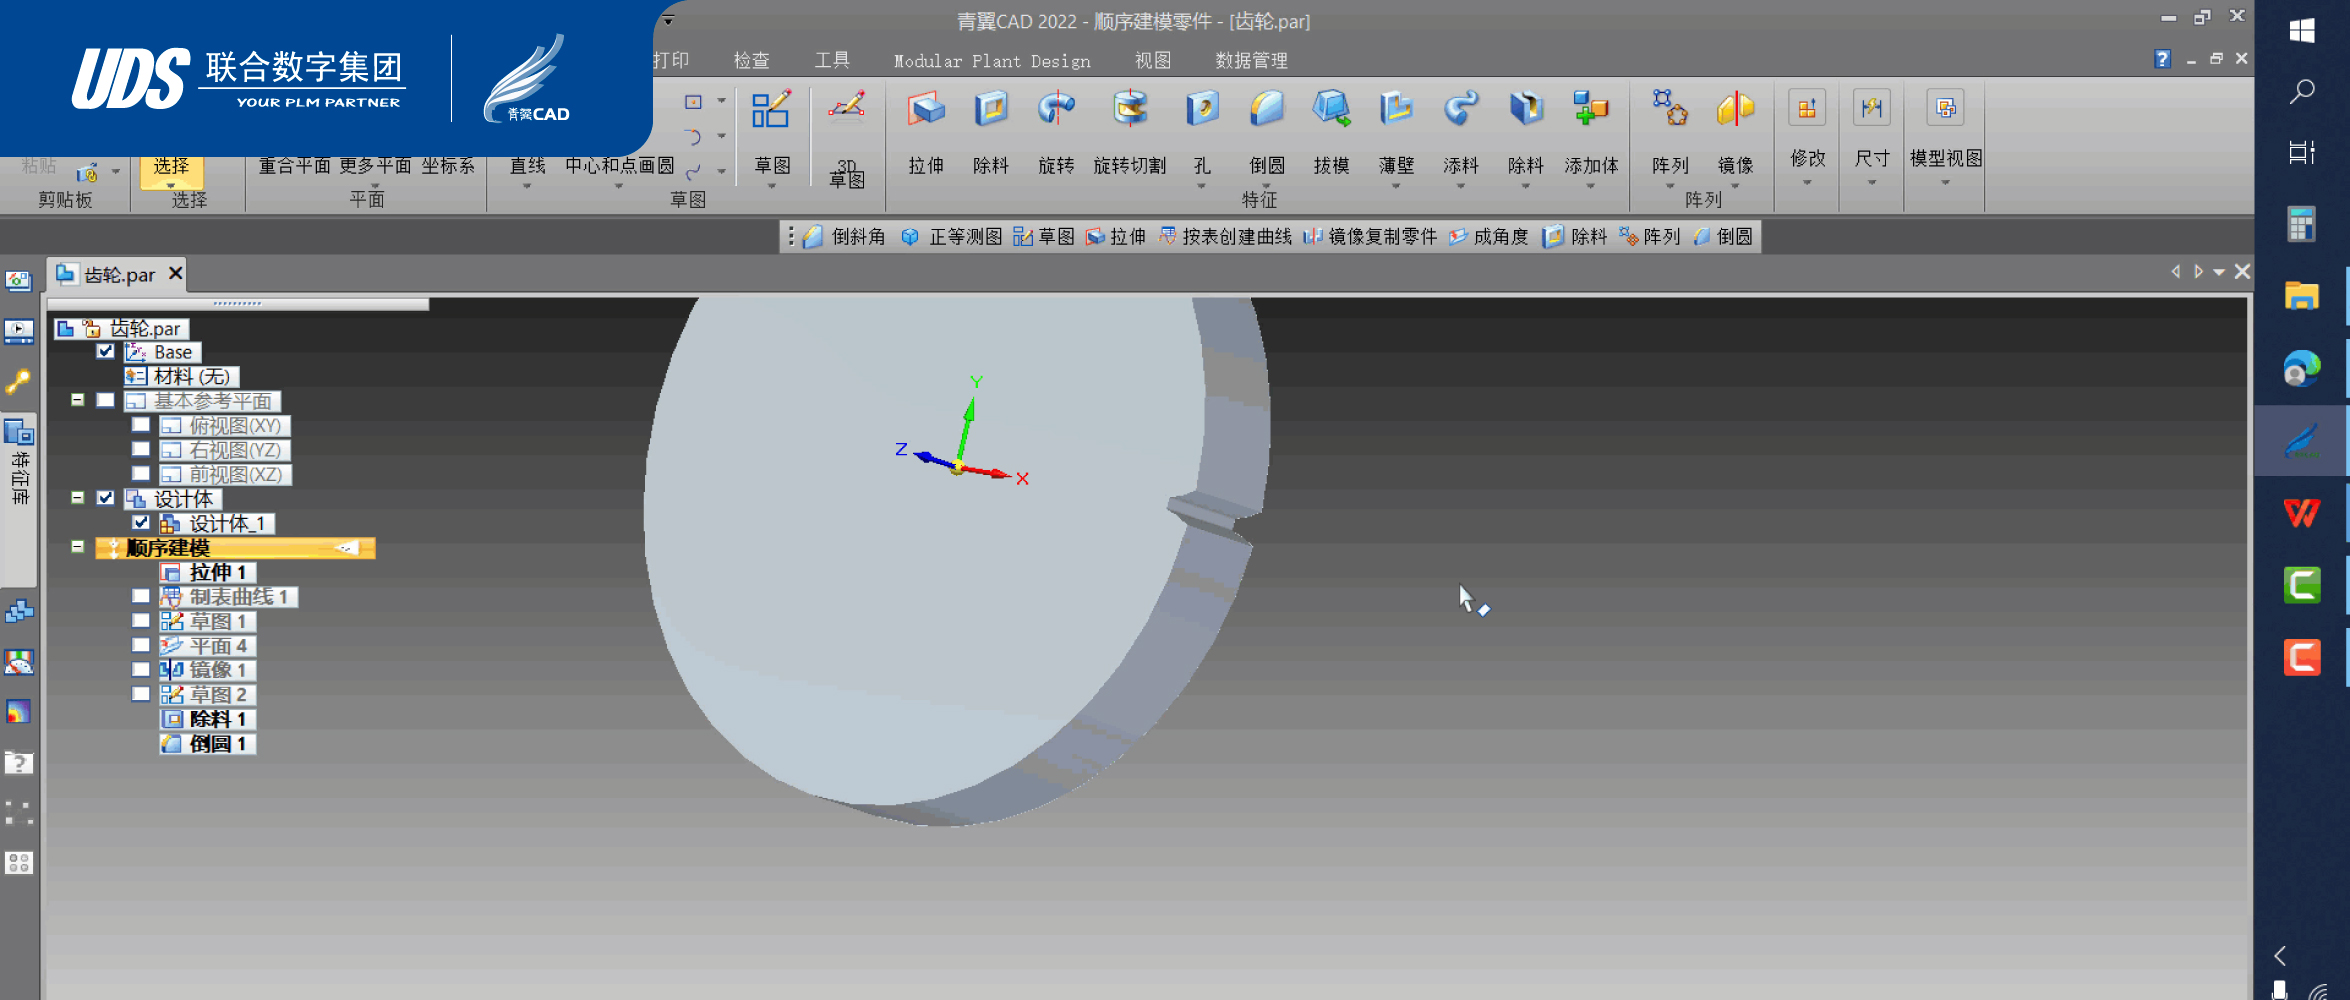The image size is (2350, 1000).
Task: Open Windows search from the taskbar
Action: click(x=2302, y=92)
